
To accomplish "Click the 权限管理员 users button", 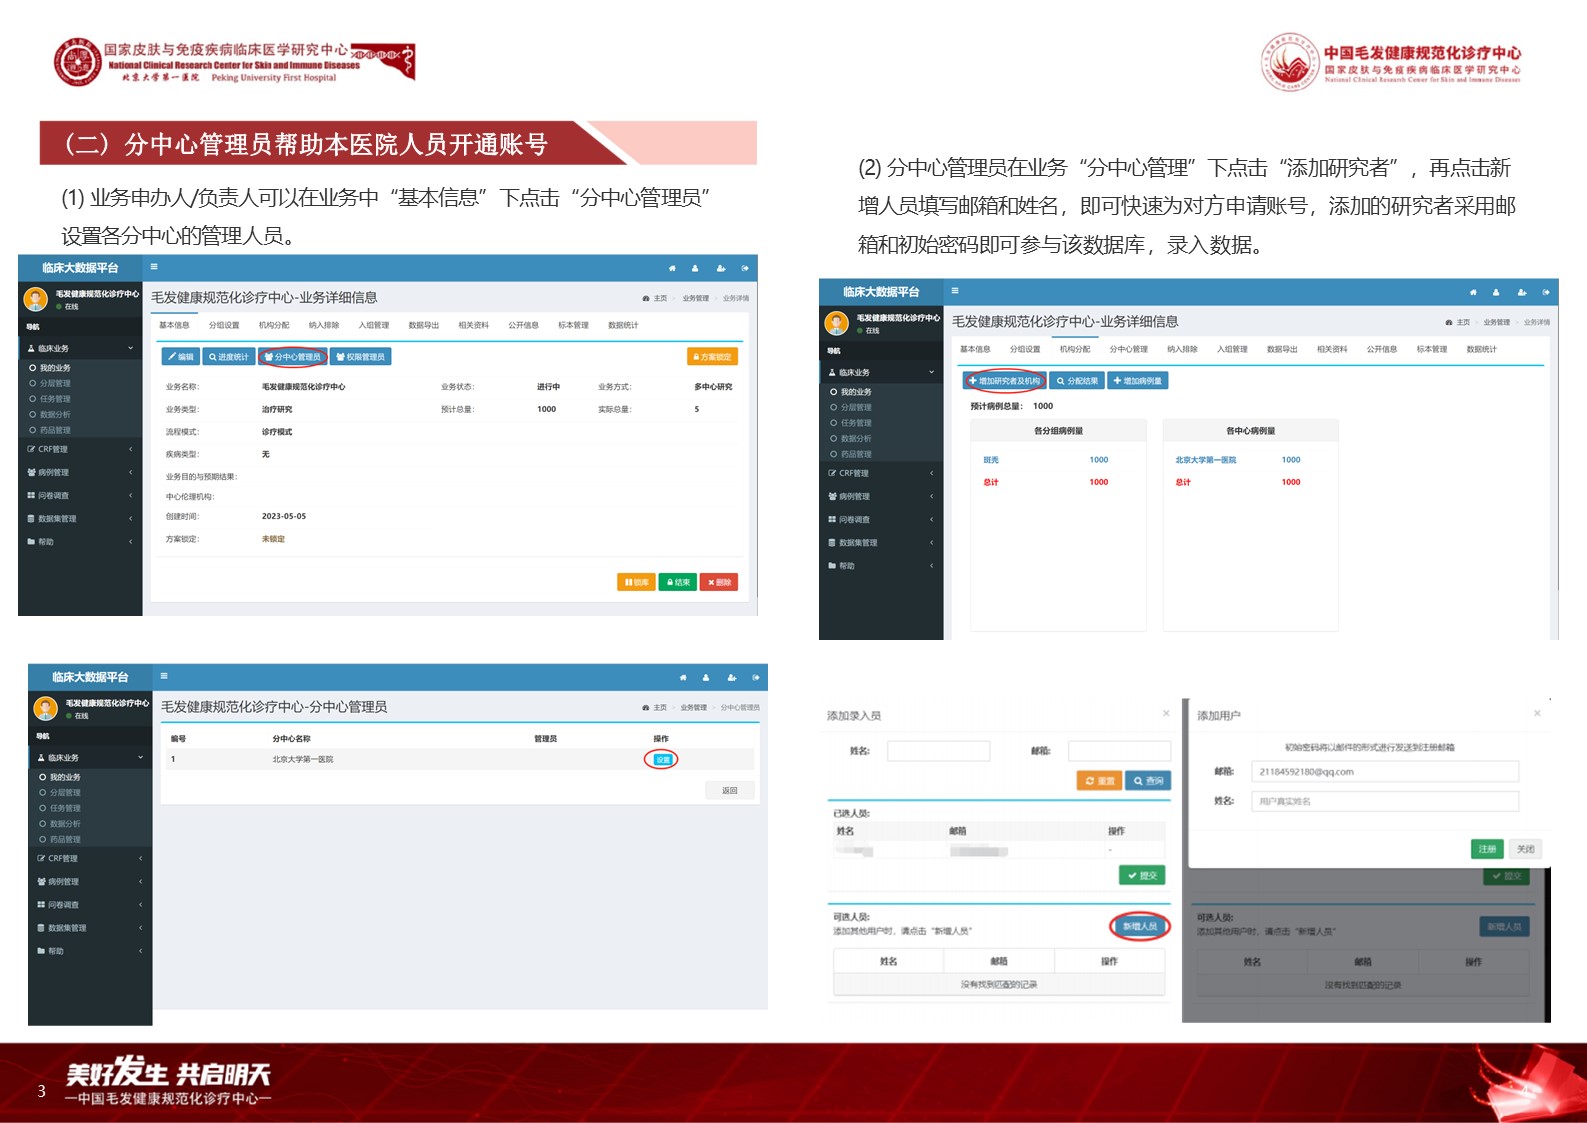I will coord(361,357).
